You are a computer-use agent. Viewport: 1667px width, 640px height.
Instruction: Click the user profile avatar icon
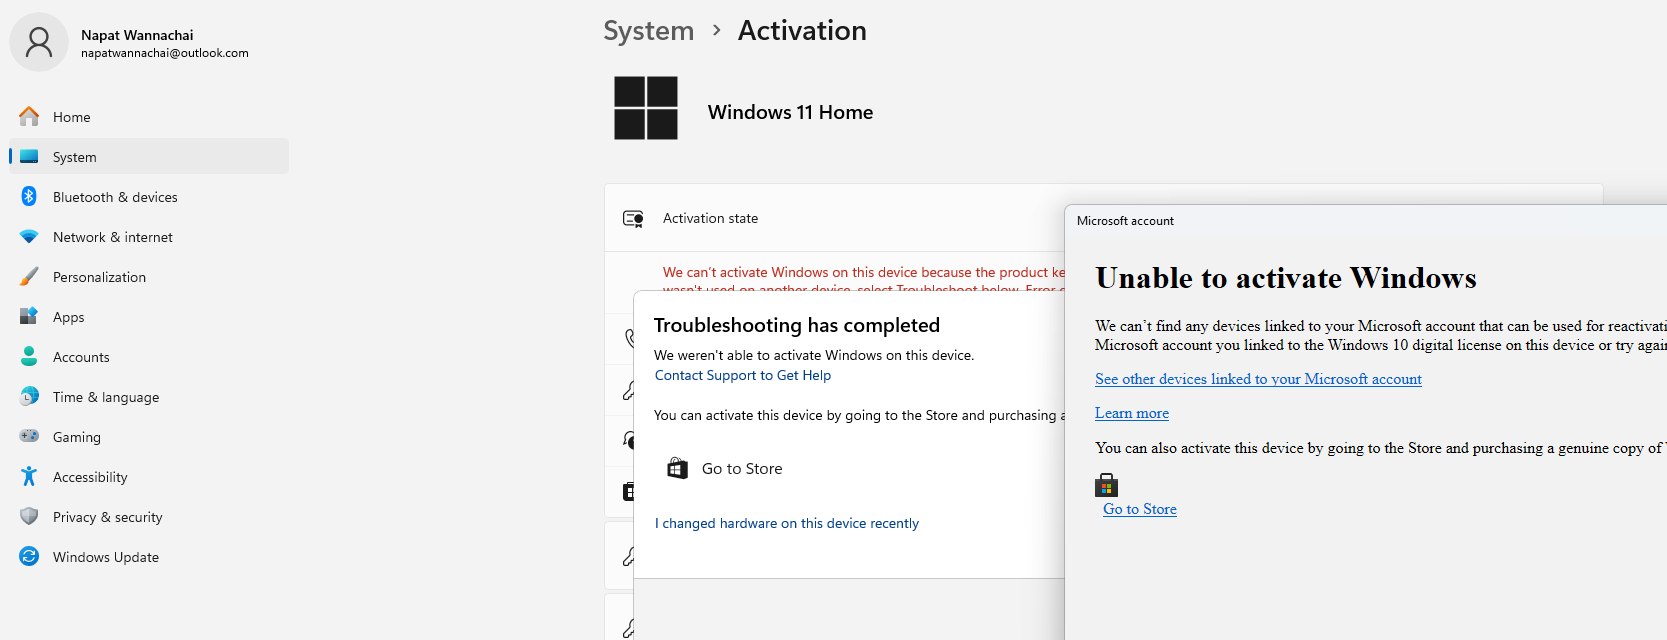[x=39, y=42]
